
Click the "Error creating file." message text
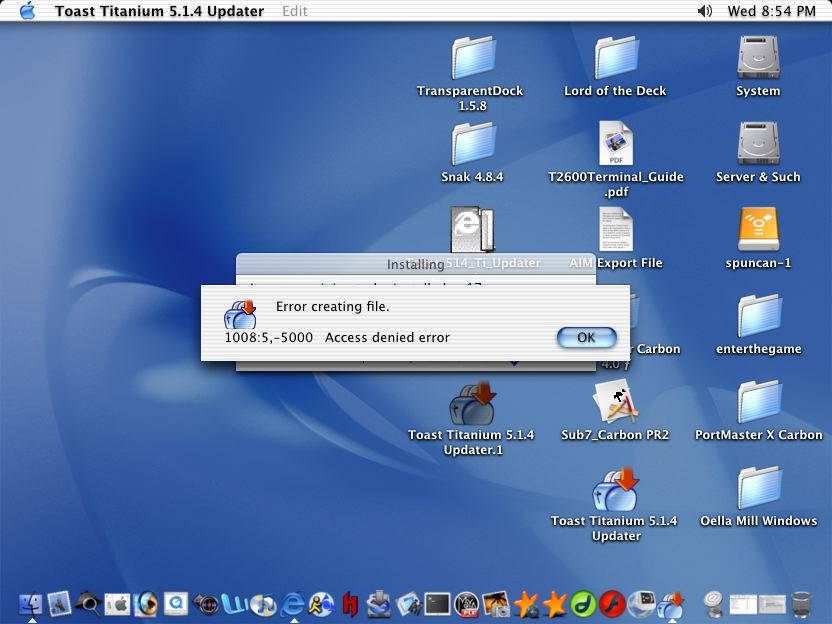pyautogui.click(x=333, y=307)
